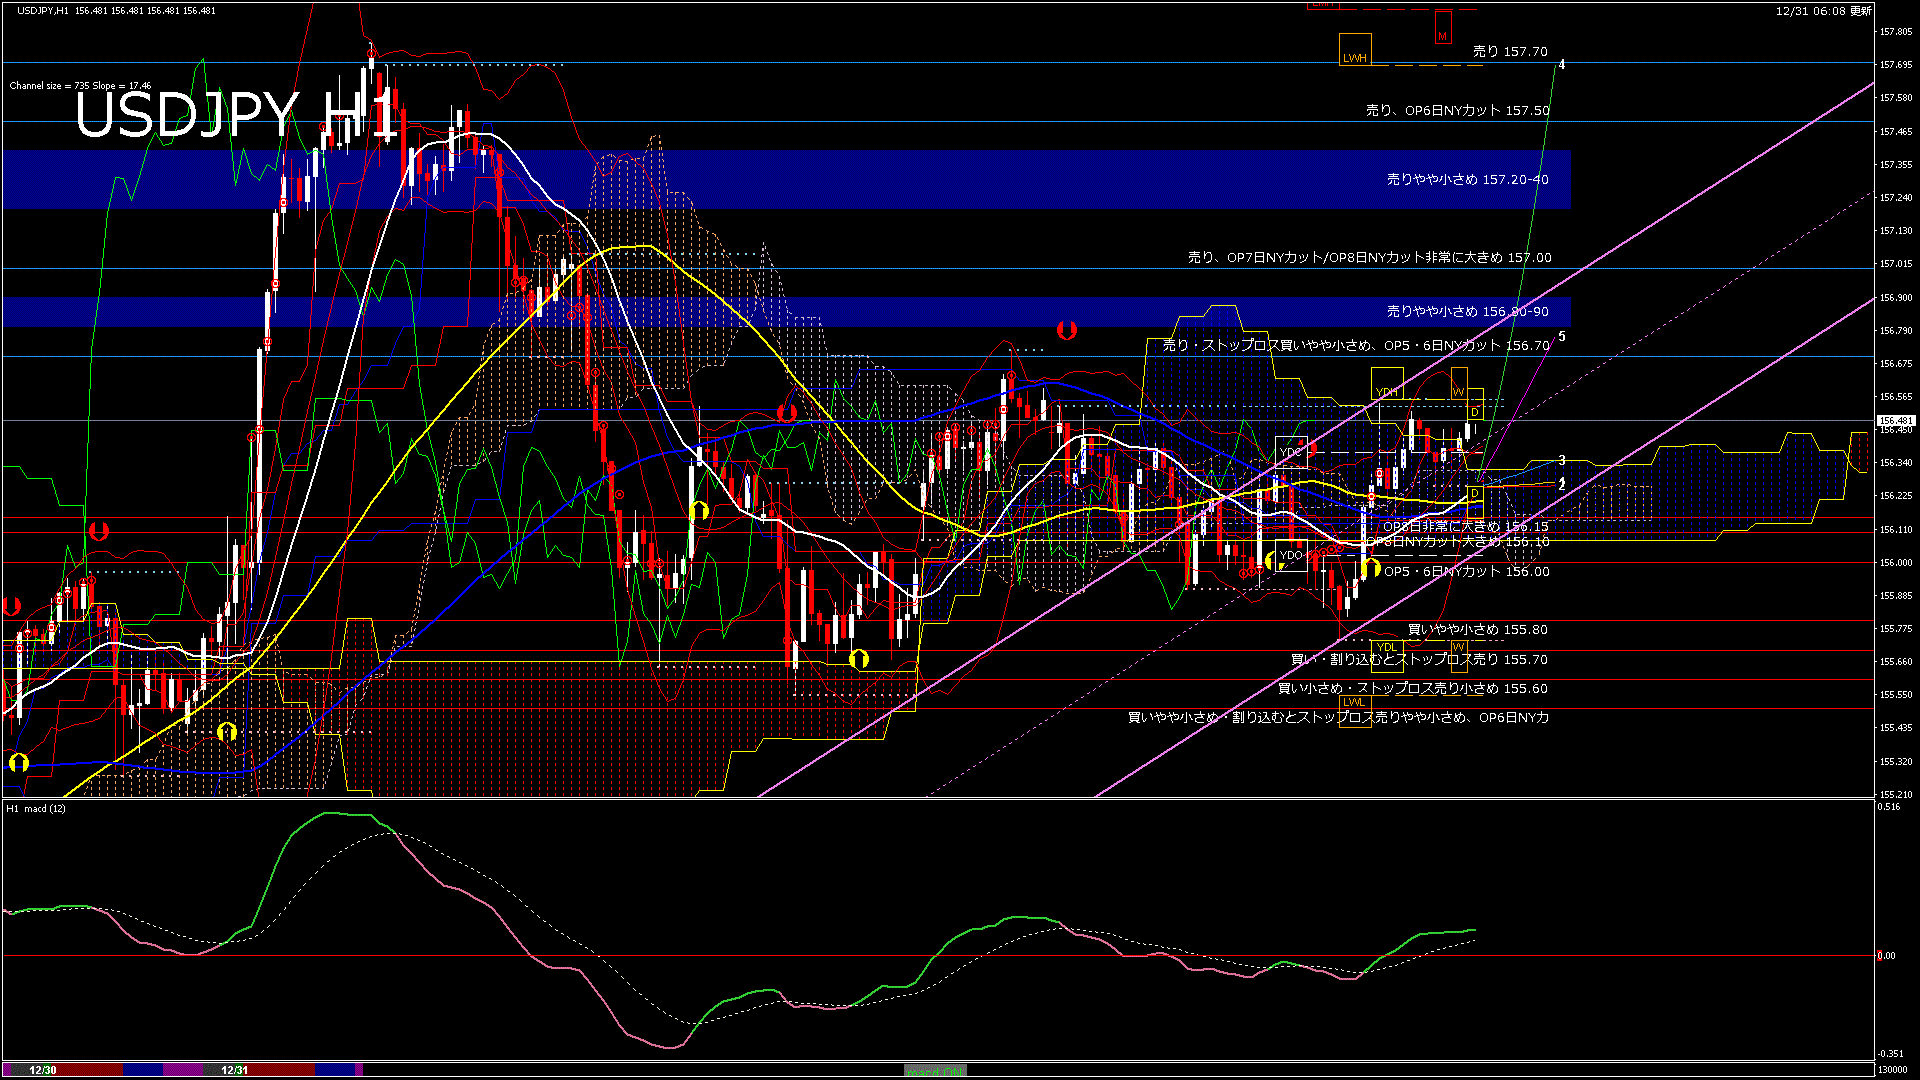Click the red M marker box at the top
This screenshot has height=1080, width=1920.
click(1443, 27)
